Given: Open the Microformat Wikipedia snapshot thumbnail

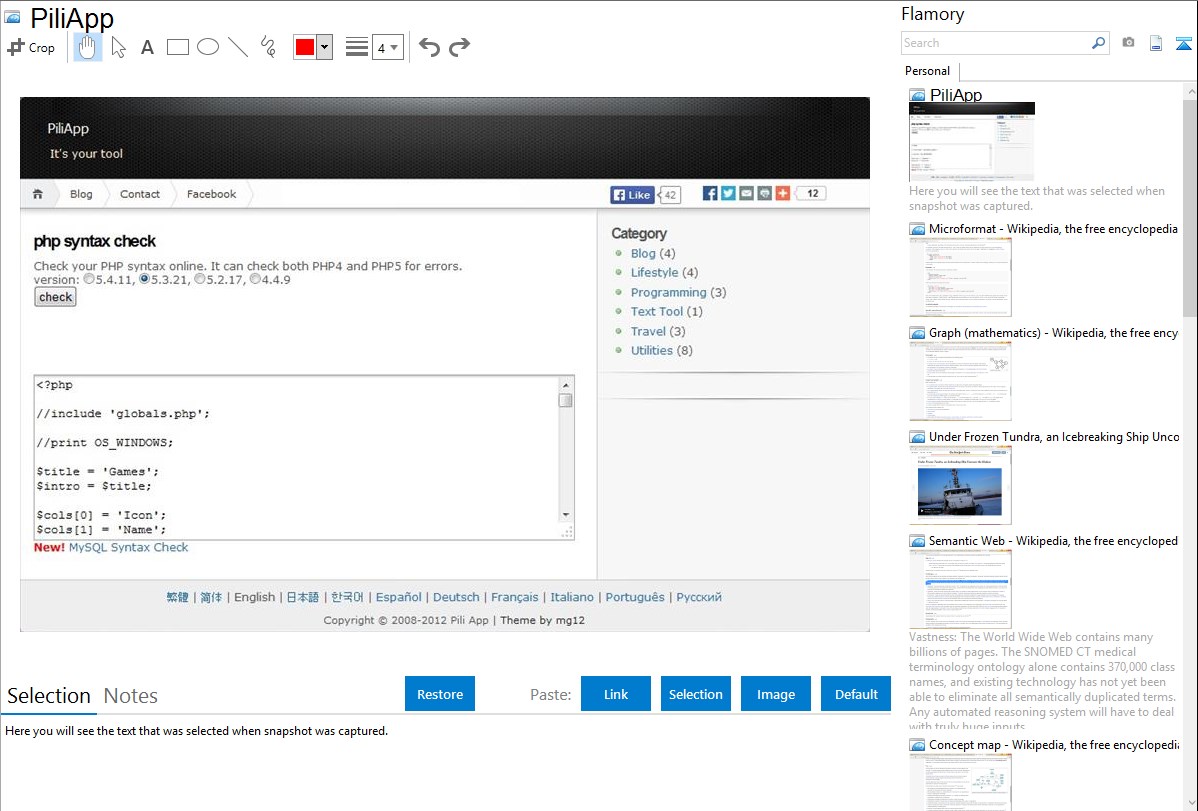Looking at the screenshot, I should click(x=960, y=277).
